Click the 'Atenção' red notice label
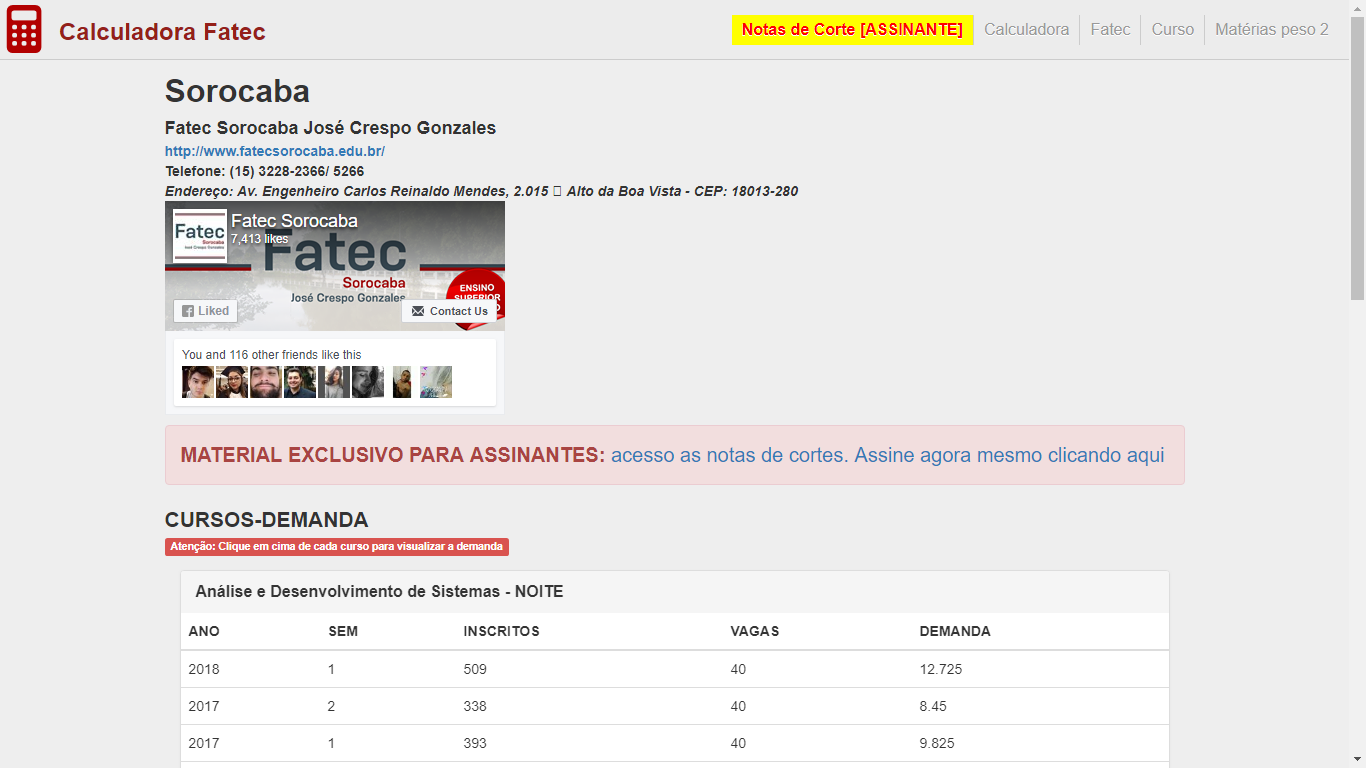Viewport: 1366px width, 768px height. coord(337,547)
